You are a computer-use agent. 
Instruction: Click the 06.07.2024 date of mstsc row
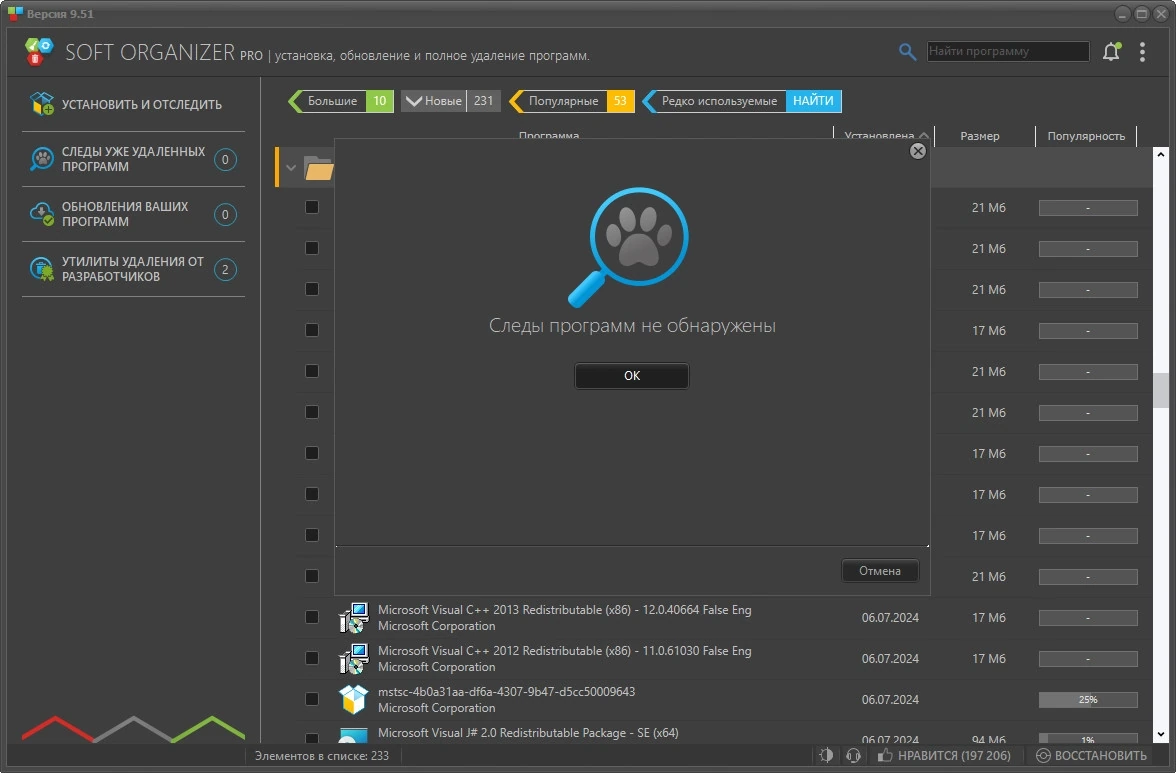coord(890,700)
